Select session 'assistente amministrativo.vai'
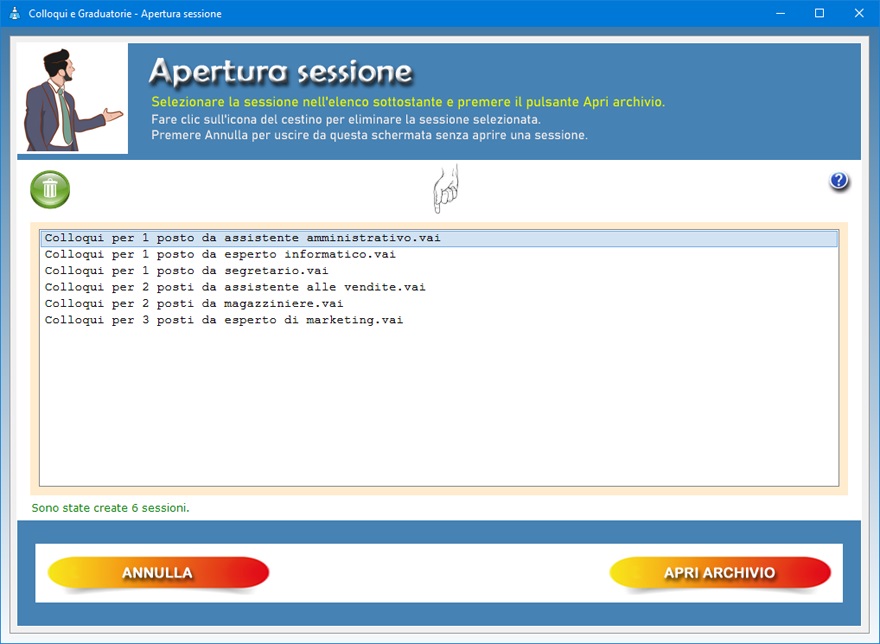Screen dimensions: 880x644 point(439,238)
